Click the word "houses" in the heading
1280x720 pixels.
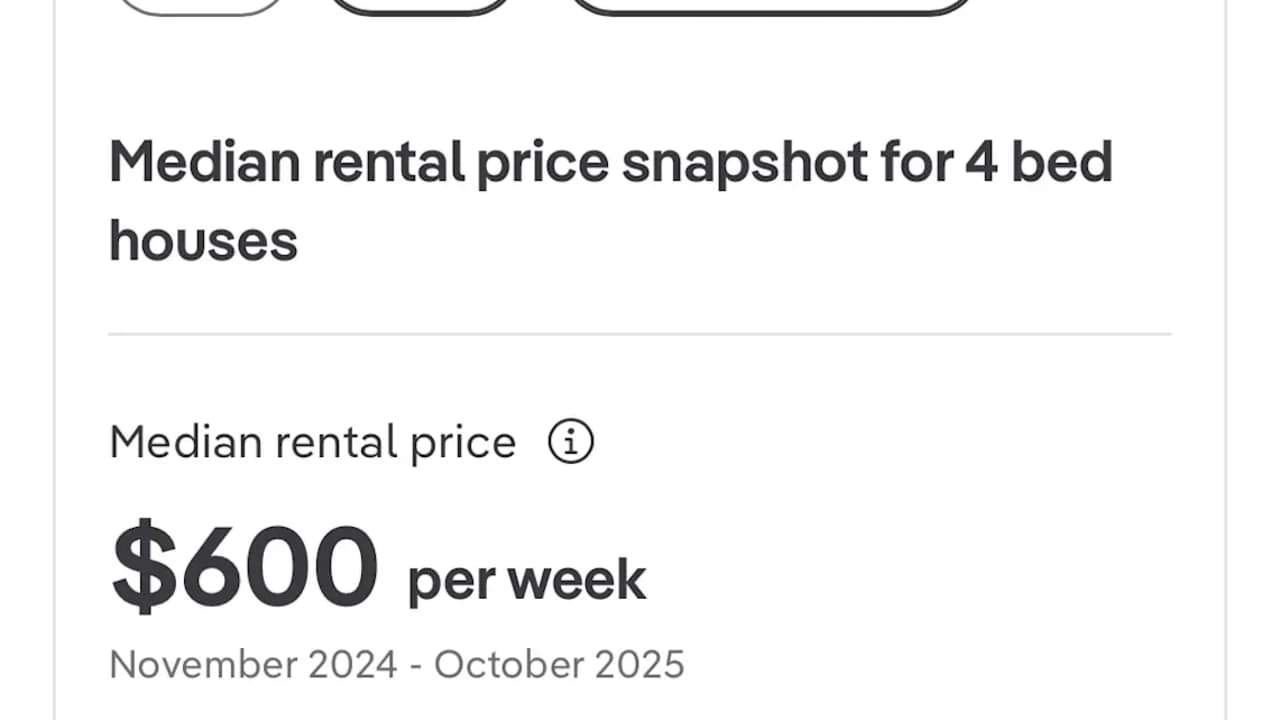[x=203, y=241]
